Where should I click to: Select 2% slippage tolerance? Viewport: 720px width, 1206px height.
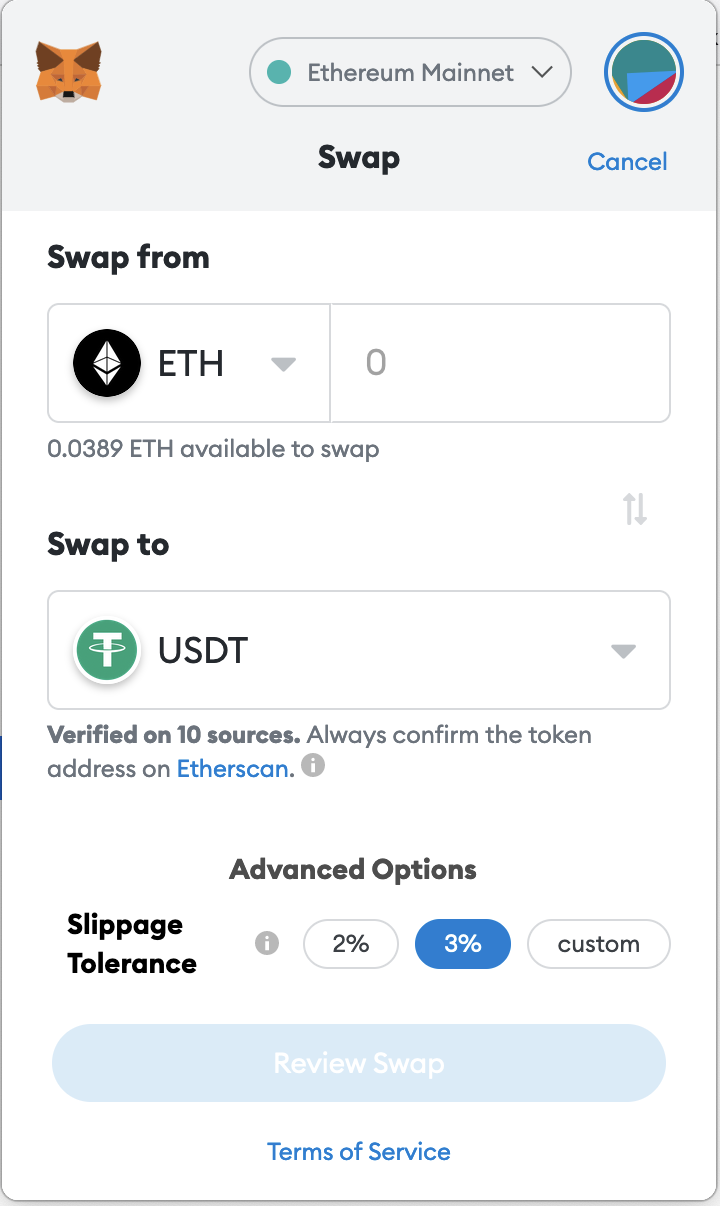coord(351,944)
